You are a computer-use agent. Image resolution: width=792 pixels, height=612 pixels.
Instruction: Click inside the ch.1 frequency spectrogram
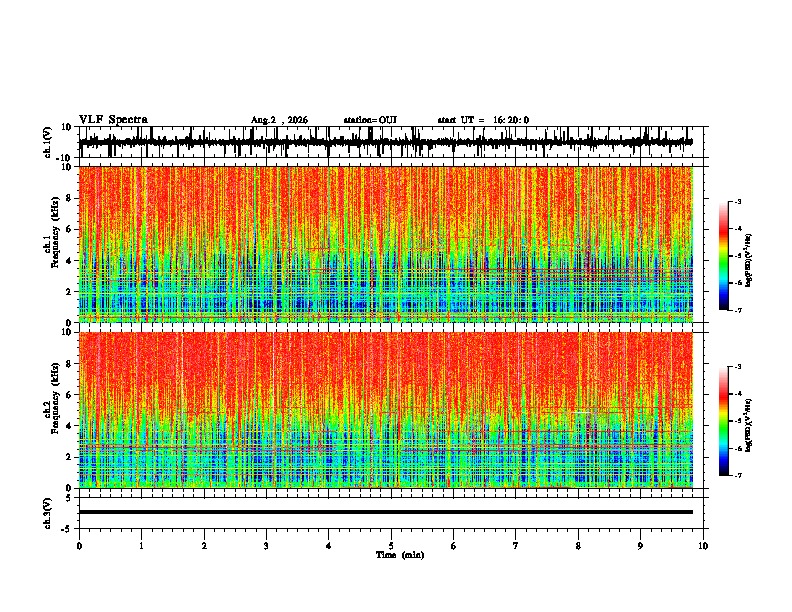(385, 244)
